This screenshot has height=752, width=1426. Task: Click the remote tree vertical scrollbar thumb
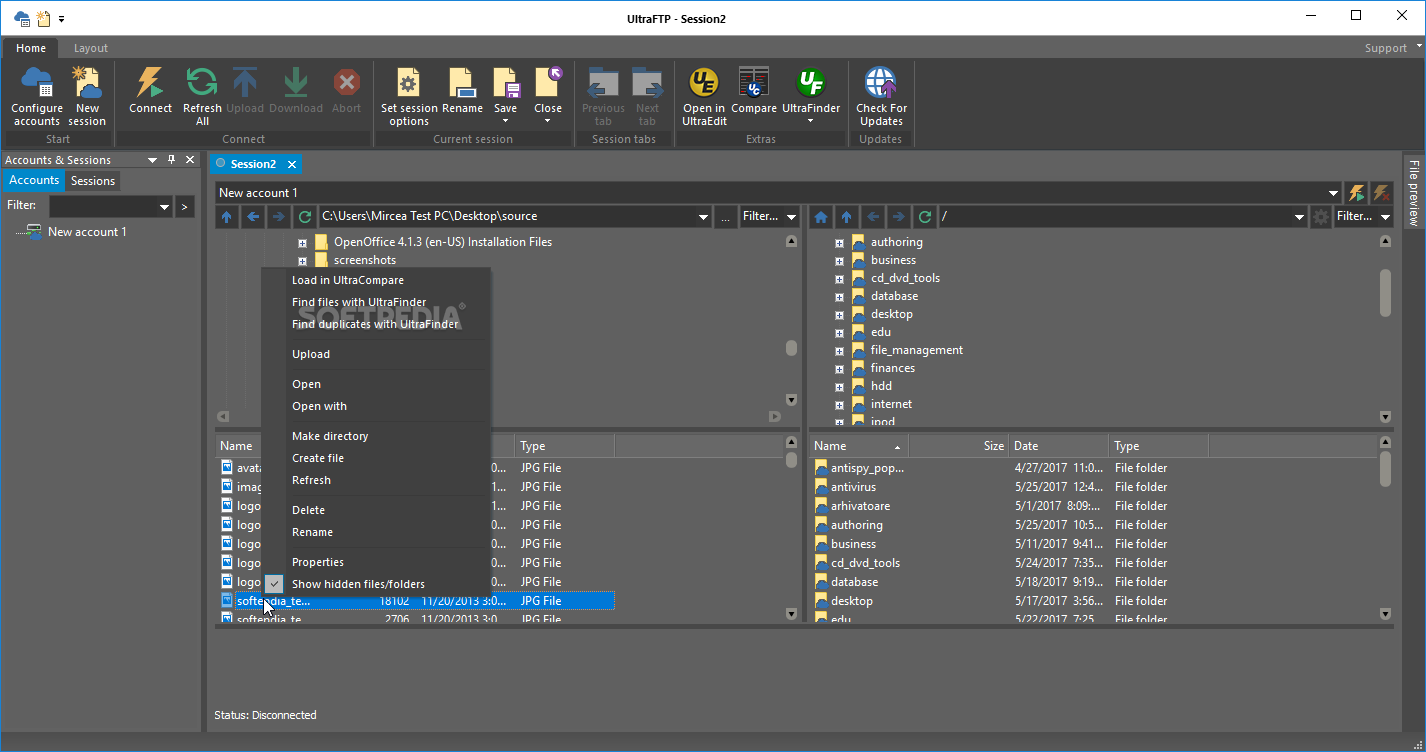(1385, 293)
